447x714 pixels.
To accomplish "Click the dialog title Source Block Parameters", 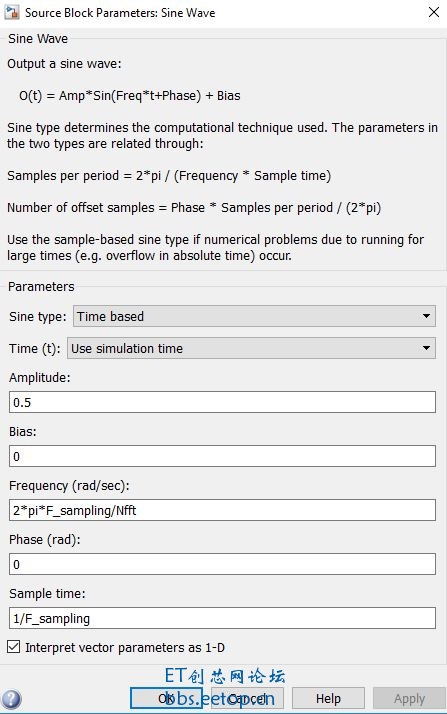I will click(120, 13).
